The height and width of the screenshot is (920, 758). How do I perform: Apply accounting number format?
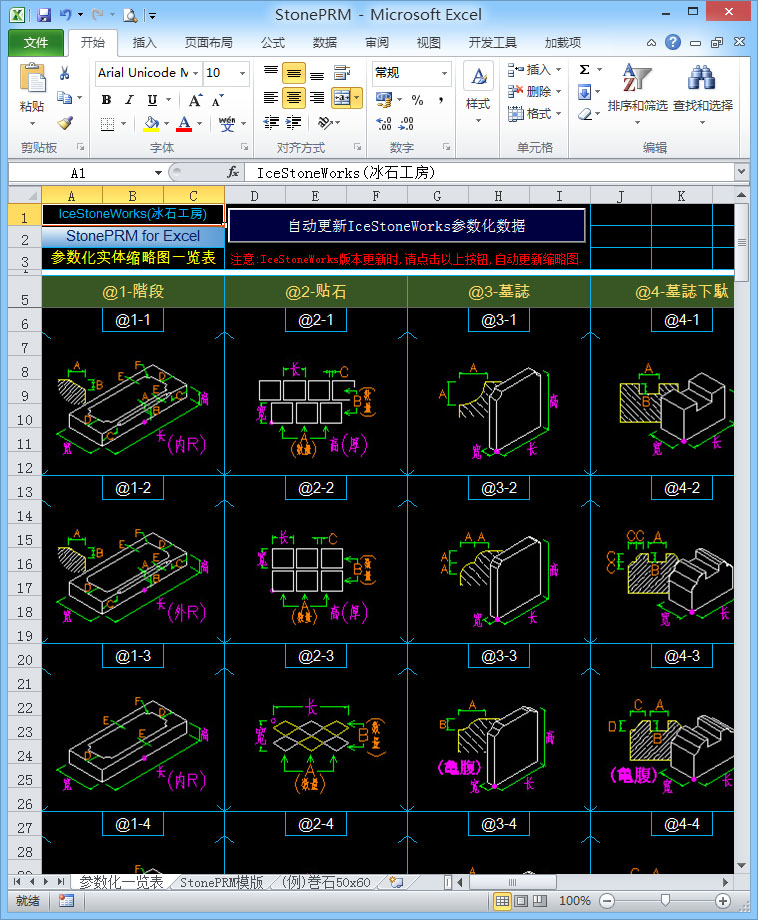[x=384, y=100]
